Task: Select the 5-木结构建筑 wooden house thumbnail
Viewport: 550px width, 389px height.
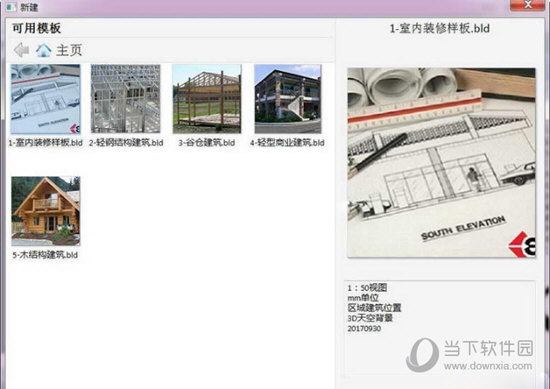Action: click(x=46, y=211)
